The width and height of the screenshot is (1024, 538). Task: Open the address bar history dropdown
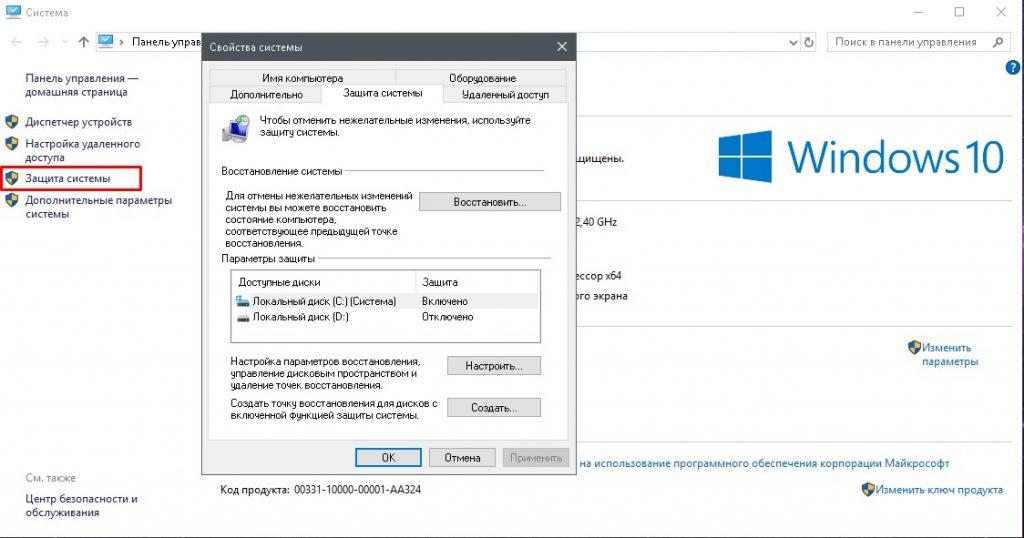tap(793, 42)
